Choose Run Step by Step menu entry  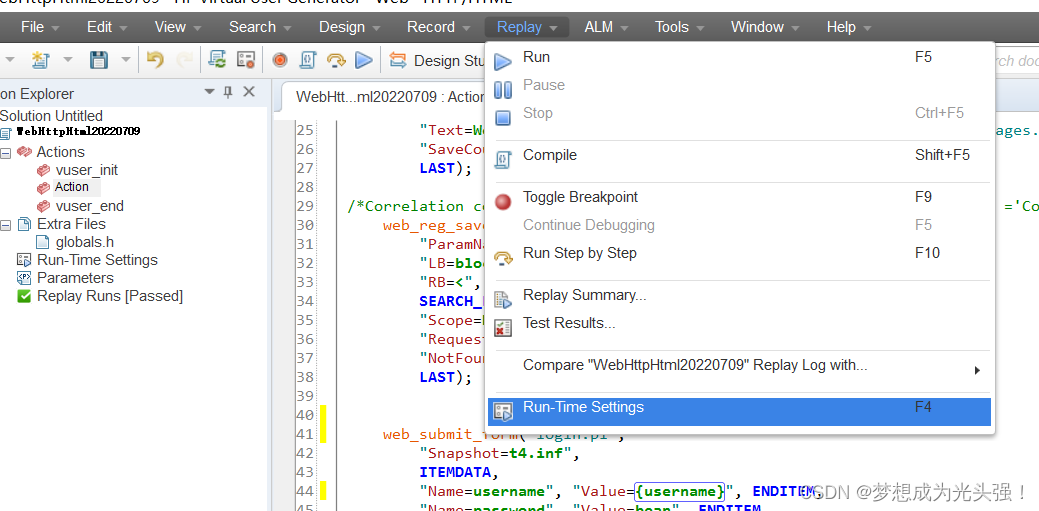(x=739, y=253)
